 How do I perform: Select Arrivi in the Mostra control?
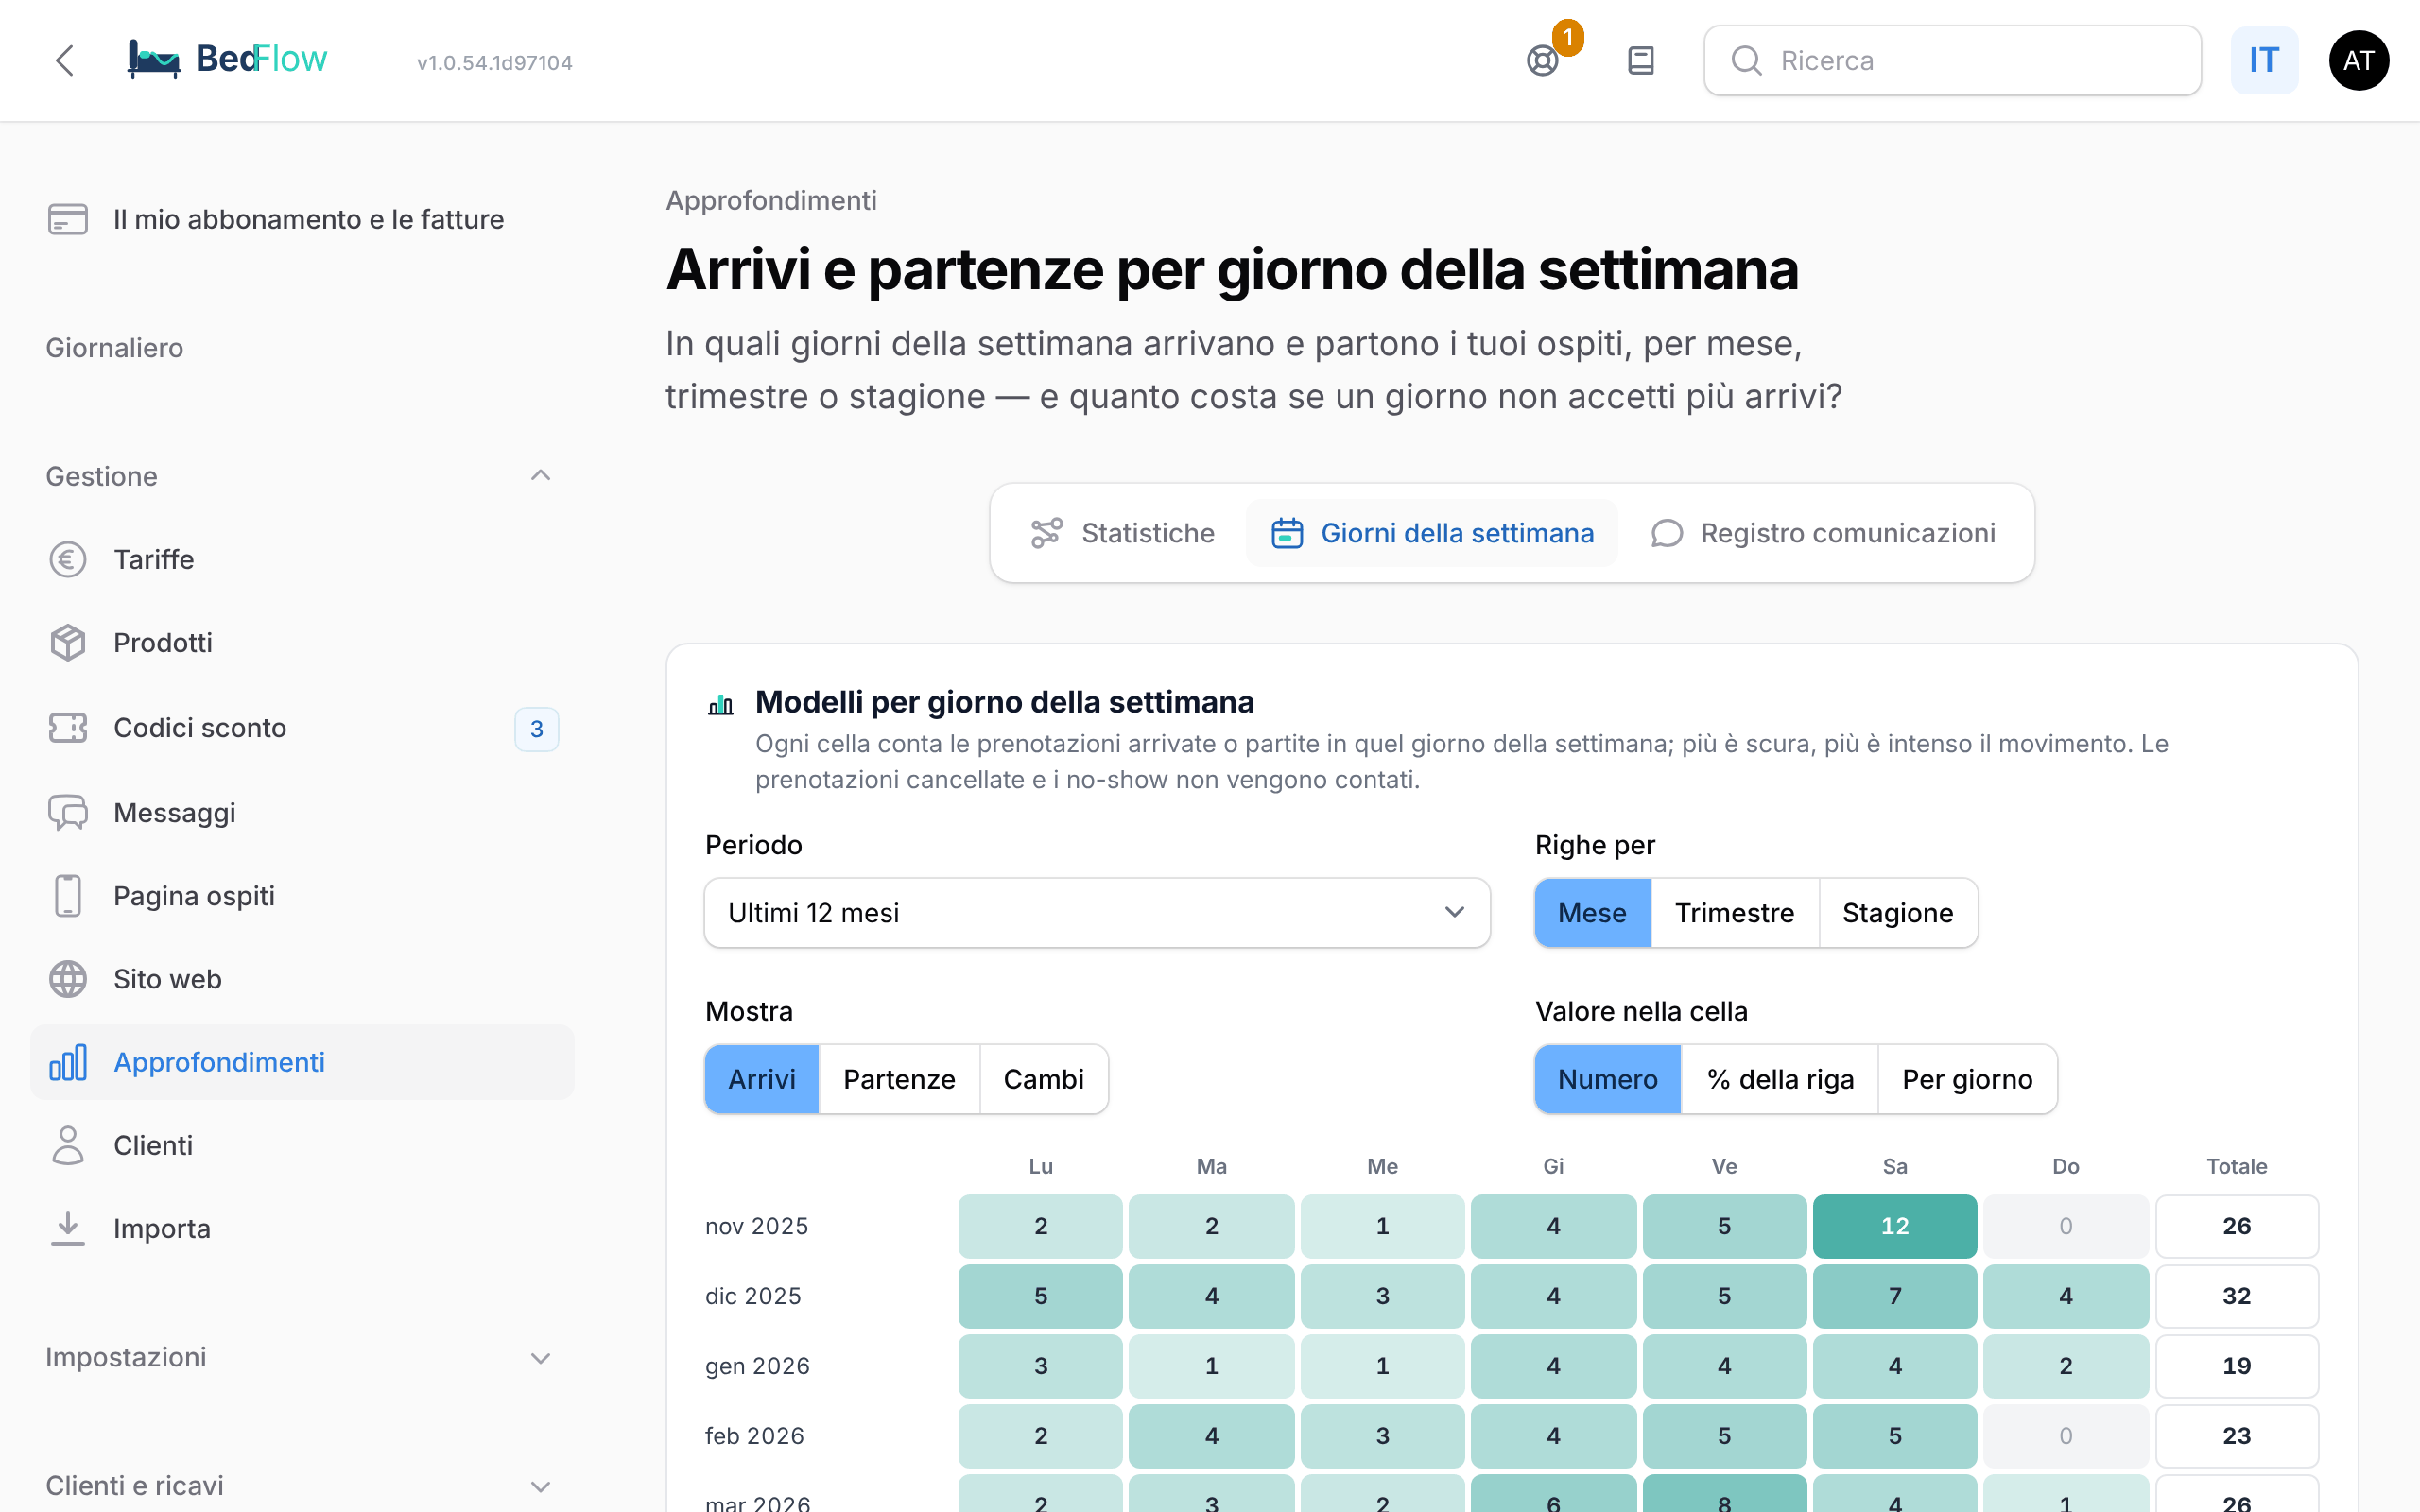pyautogui.click(x=762, y=1079)
